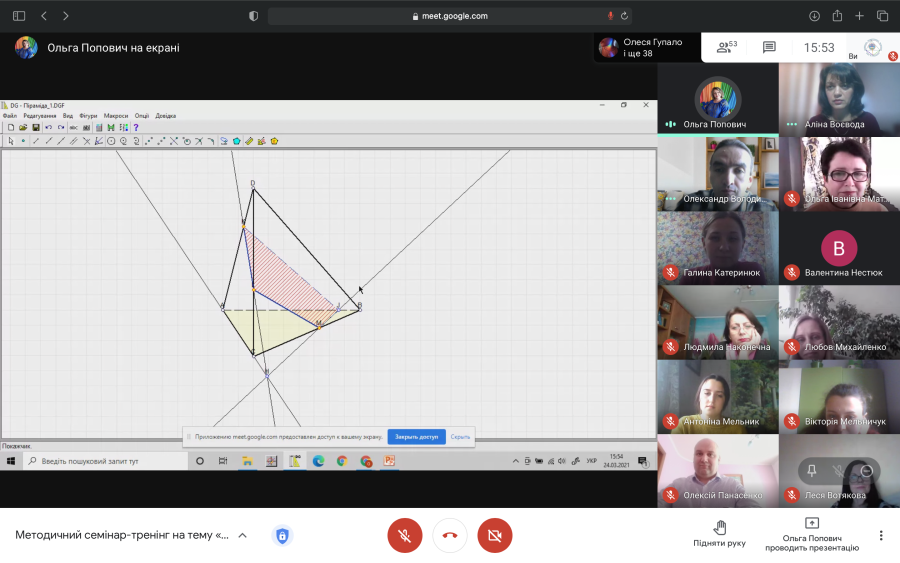This screenshot has height=563, width=900.
Task: Open the Safari tab overview icon
Action: click(882, 16)
